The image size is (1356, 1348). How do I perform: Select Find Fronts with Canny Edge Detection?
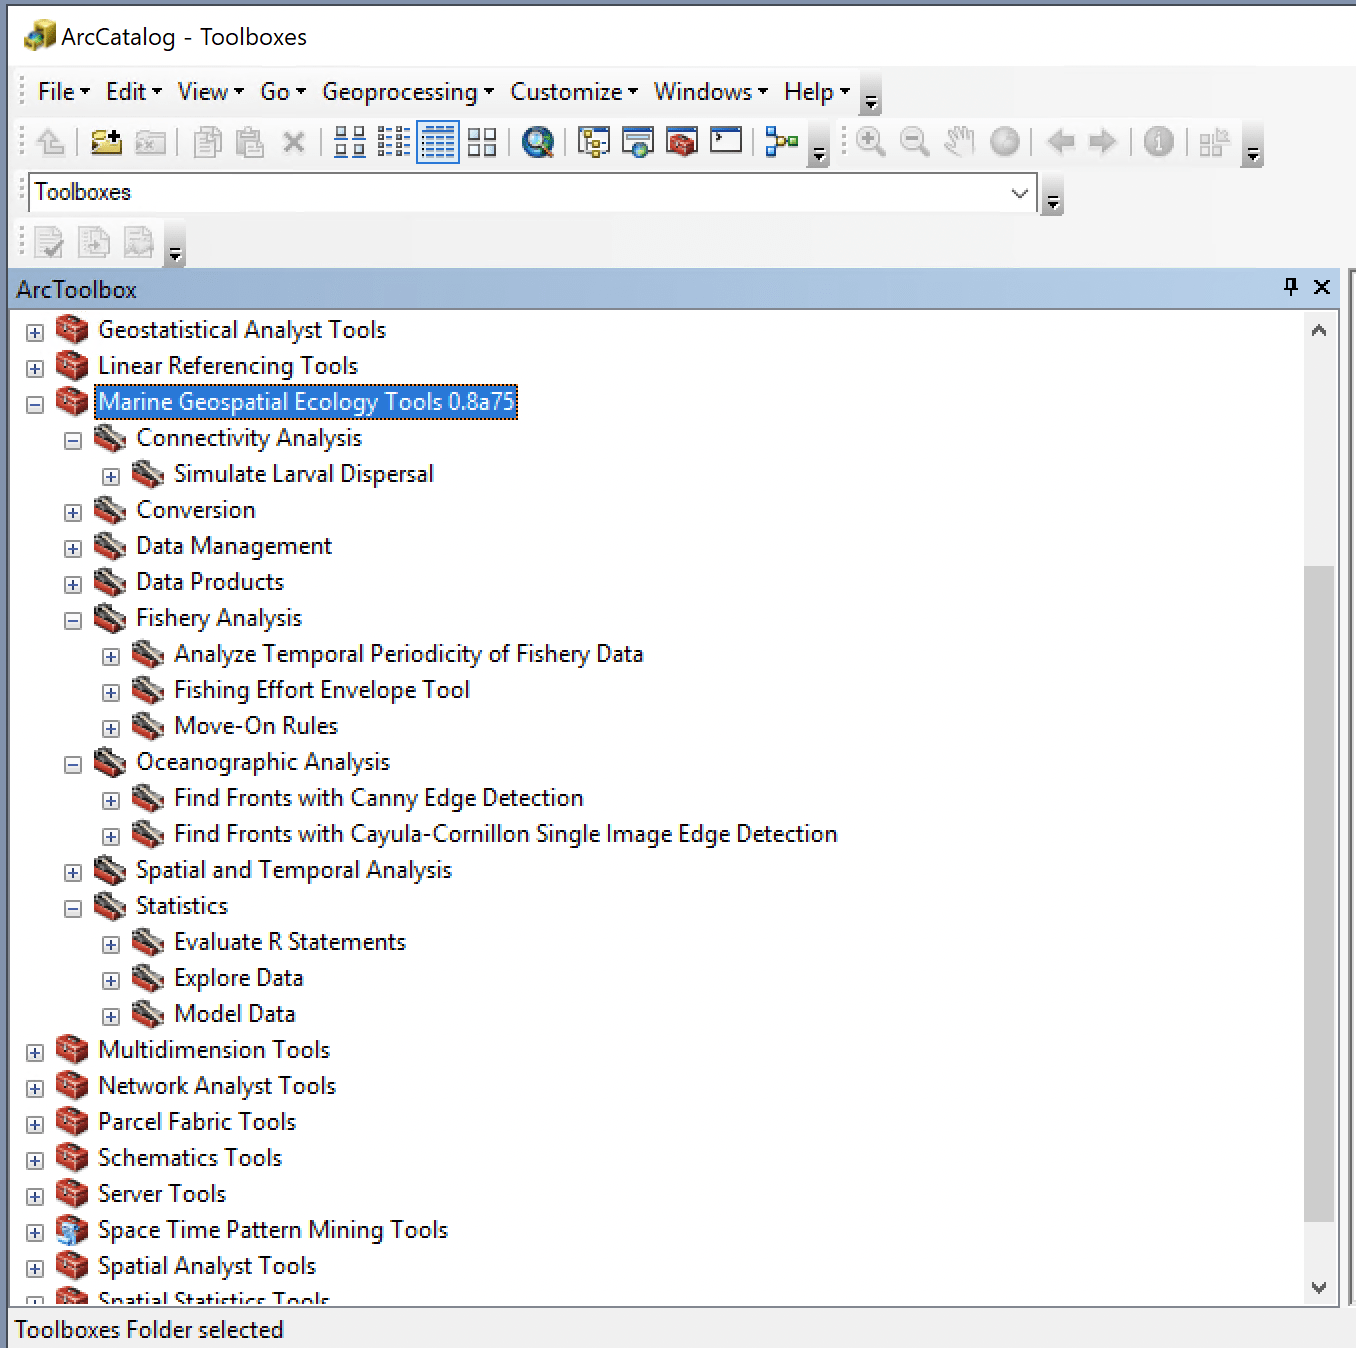tap(378, 798)
